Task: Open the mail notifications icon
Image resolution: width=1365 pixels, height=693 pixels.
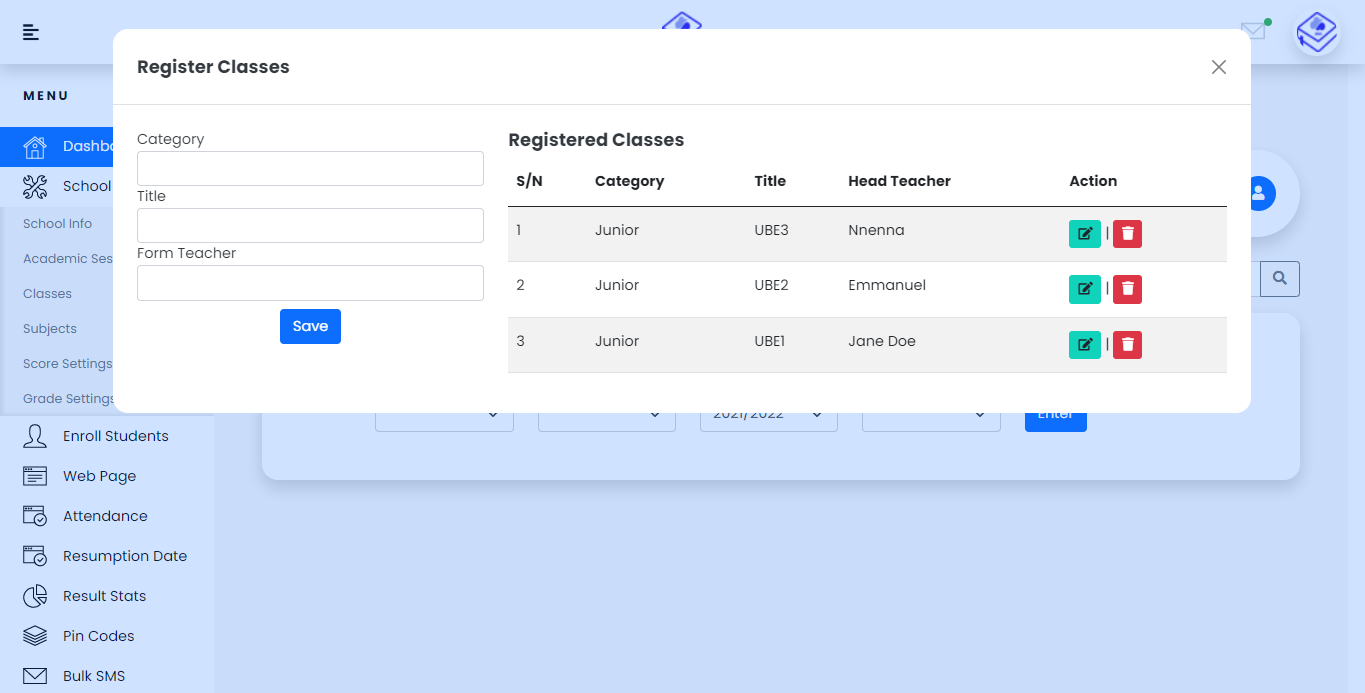Action: pyautogui.click(x=1253, y=31)
